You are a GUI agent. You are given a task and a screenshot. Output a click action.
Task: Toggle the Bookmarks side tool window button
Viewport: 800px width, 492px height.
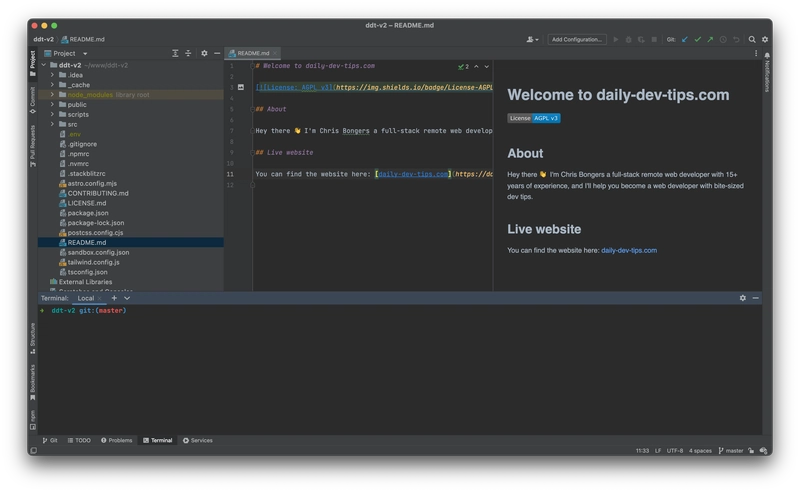[x=33, y=382]
